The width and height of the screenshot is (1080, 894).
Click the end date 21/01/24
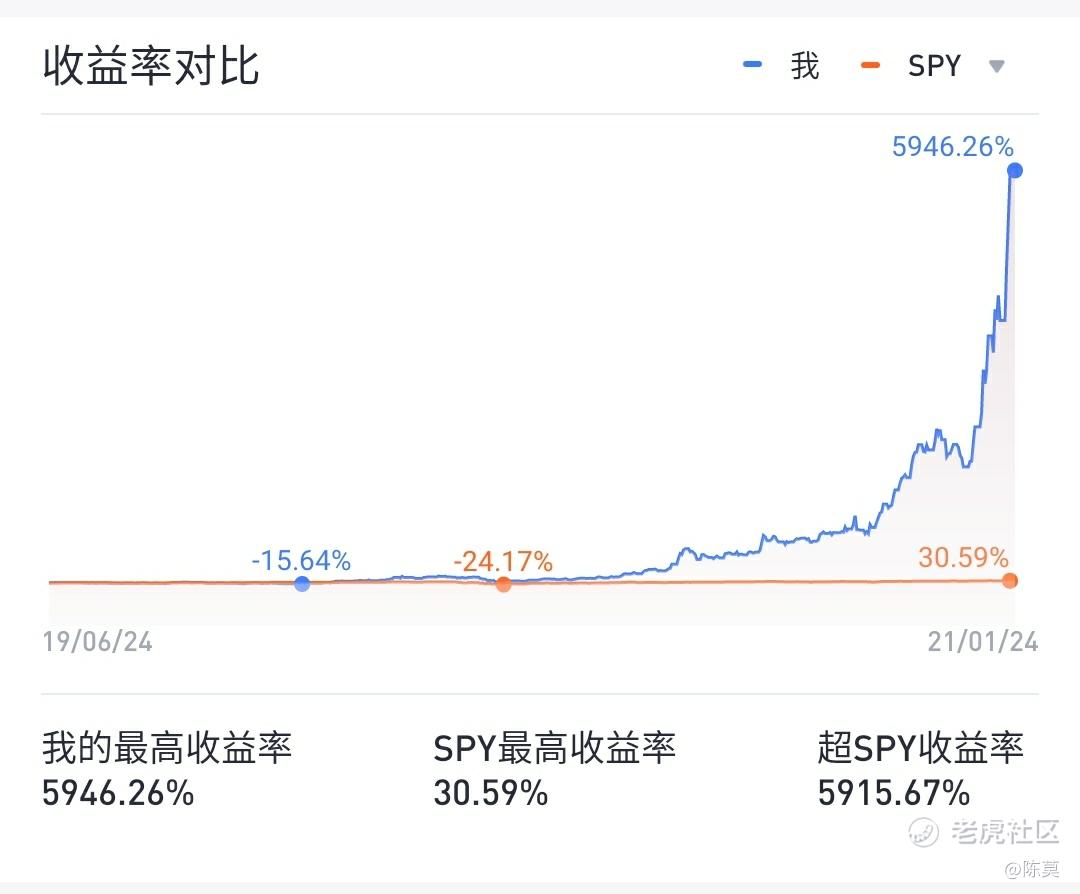[983, 642]
